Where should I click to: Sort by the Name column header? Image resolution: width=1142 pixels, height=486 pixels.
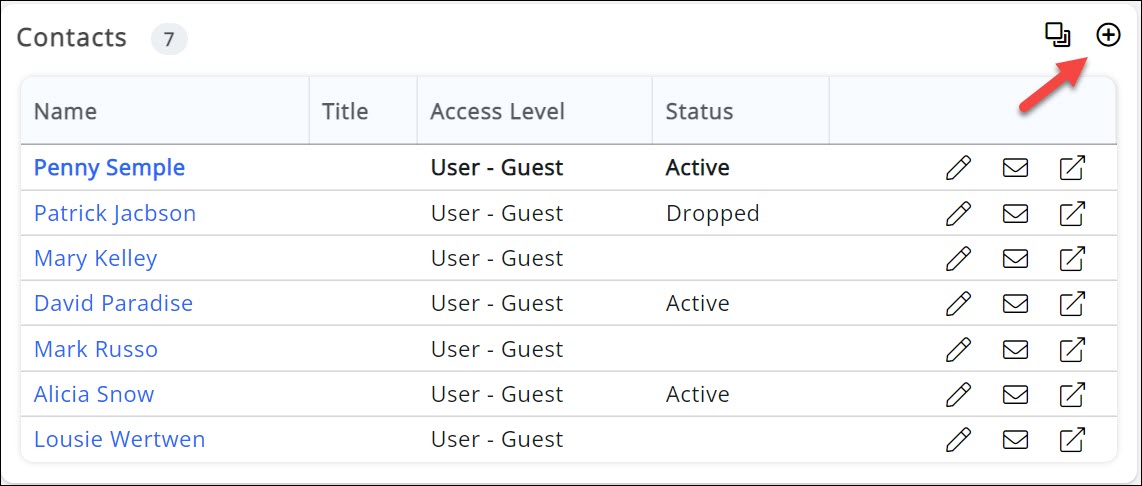pos(65,111)
